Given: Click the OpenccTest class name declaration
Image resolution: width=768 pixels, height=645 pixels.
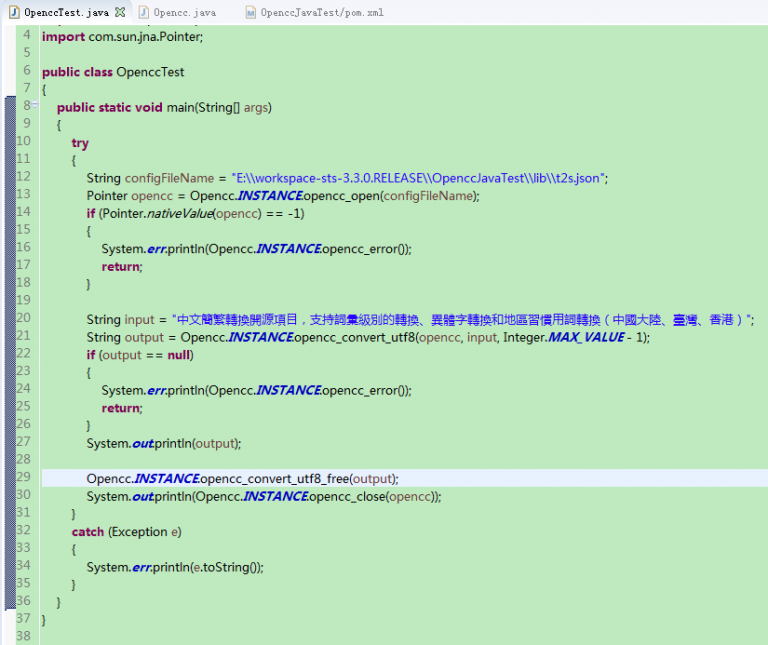Looking at the screenshot, I should click(150, 72).
